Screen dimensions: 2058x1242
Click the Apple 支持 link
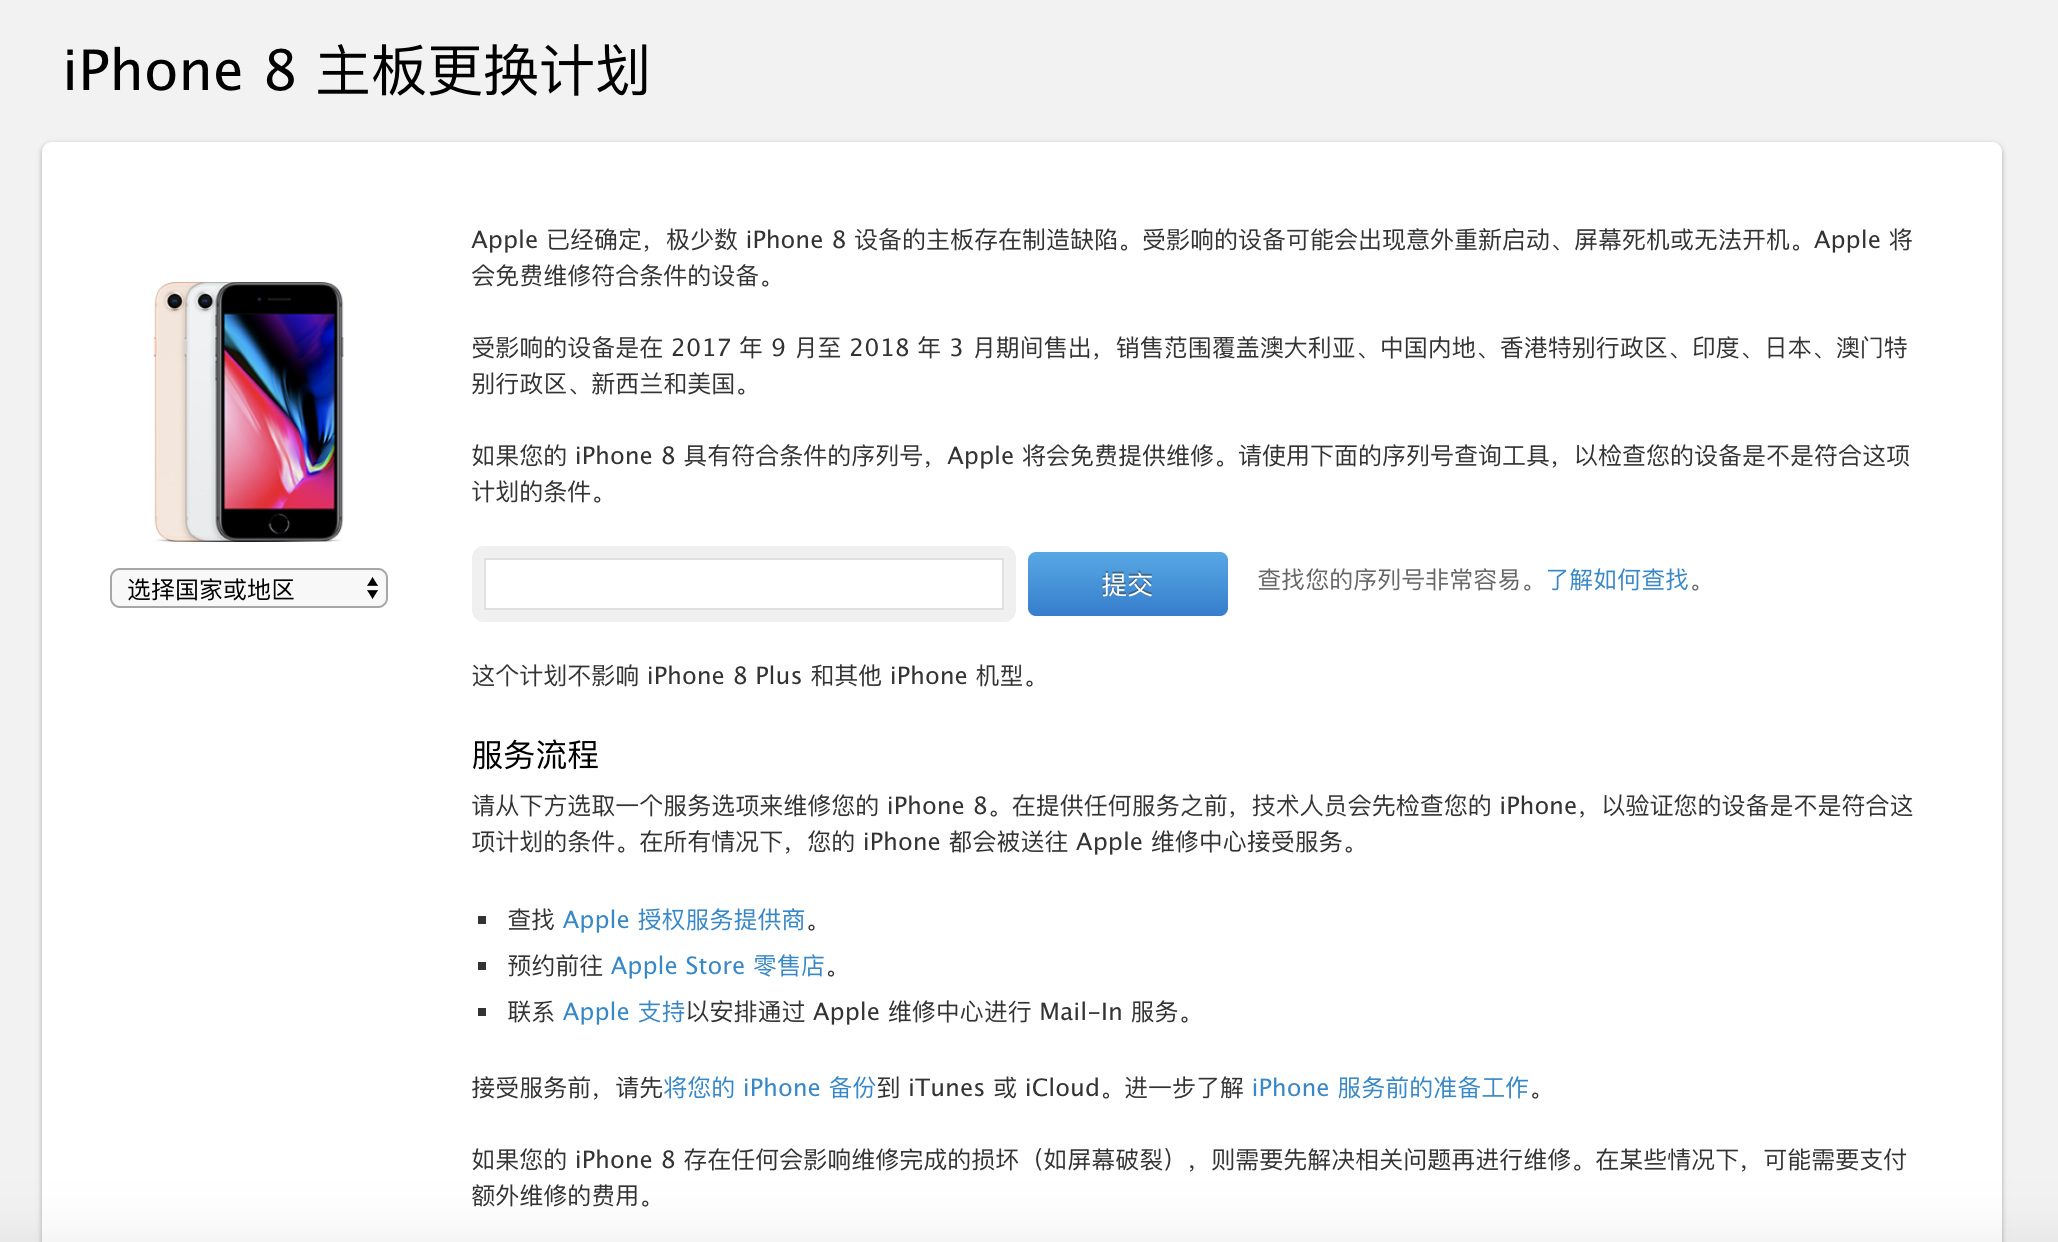623,1012
